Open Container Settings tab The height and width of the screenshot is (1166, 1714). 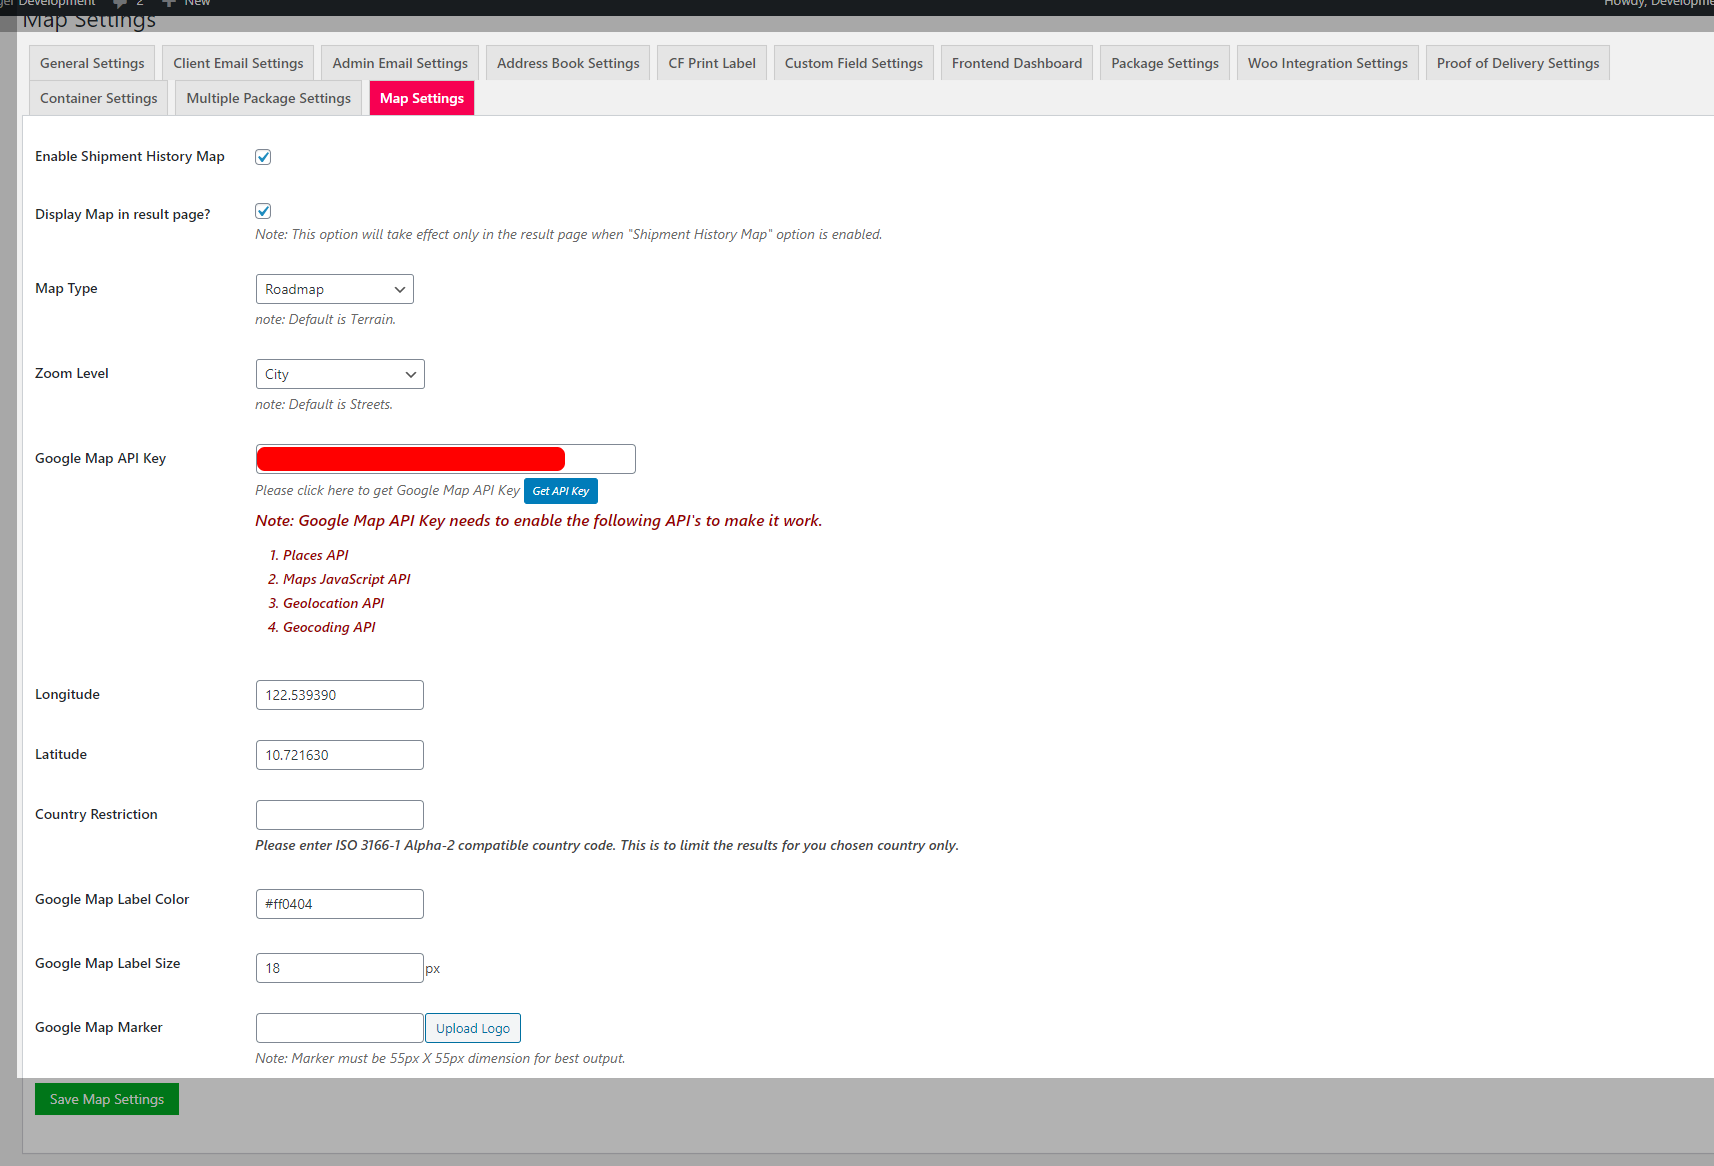tap(98, 98)
